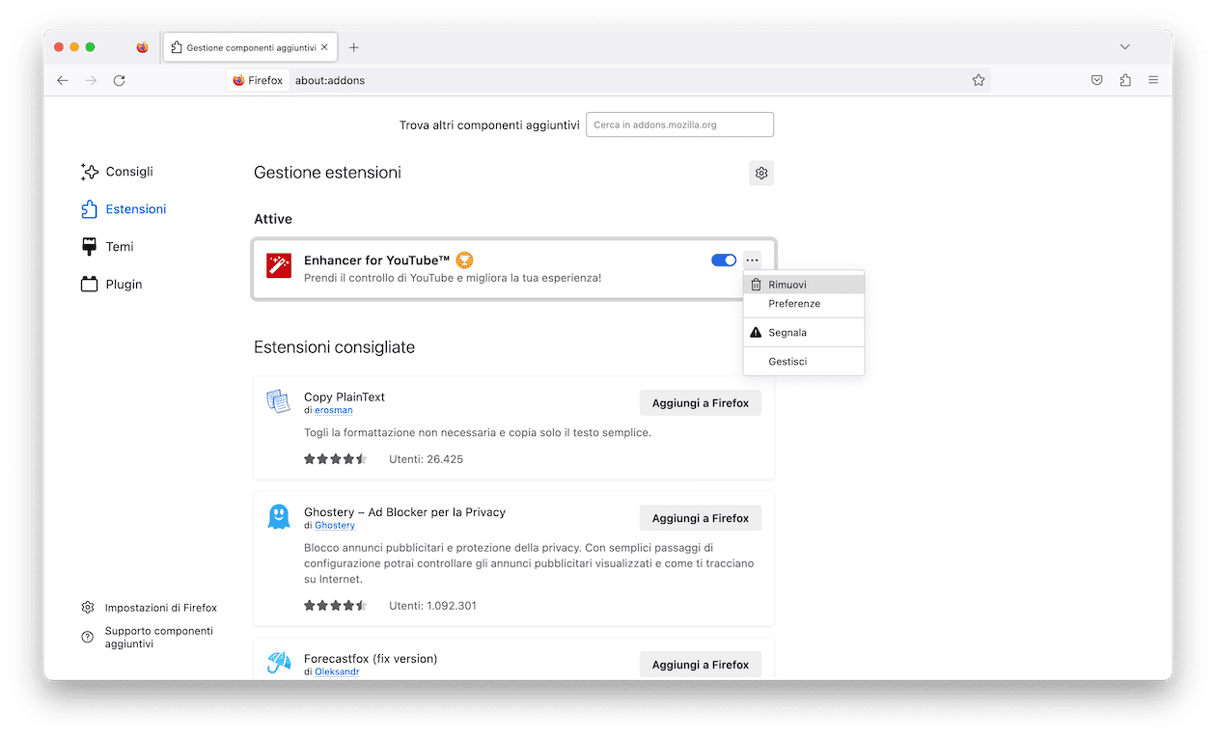
Task: Add Copy PlainText to Firefox
Action: point(700,403)
